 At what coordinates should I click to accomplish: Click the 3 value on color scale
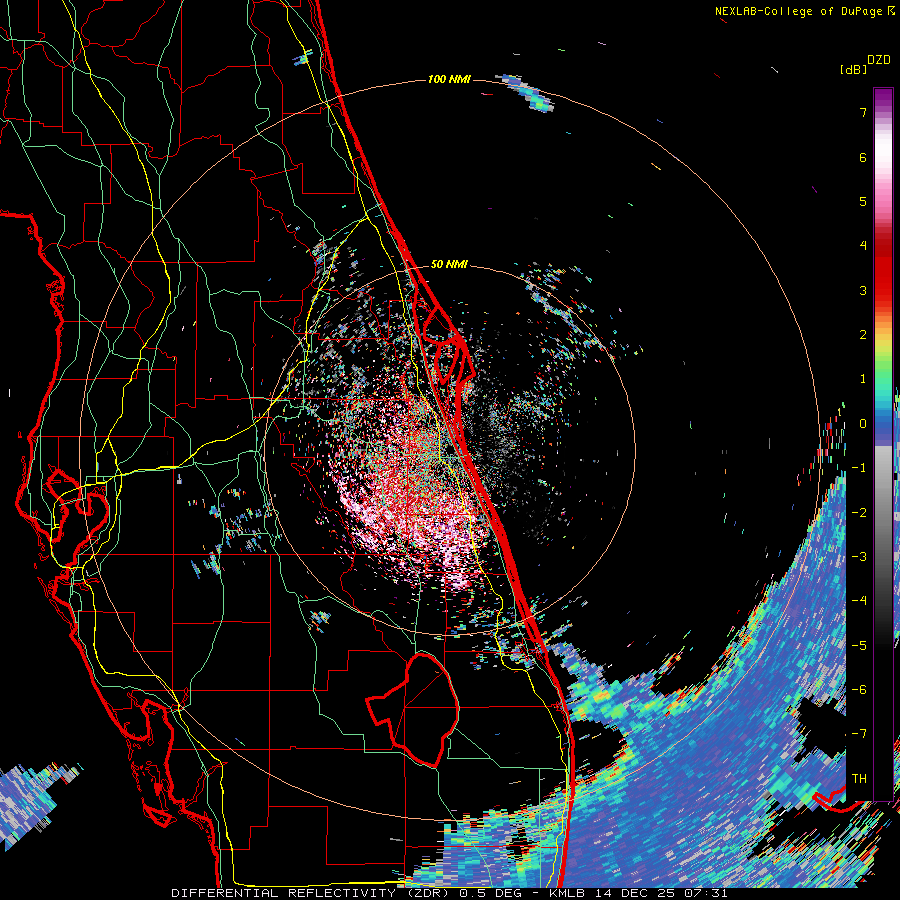click(863, 290)
